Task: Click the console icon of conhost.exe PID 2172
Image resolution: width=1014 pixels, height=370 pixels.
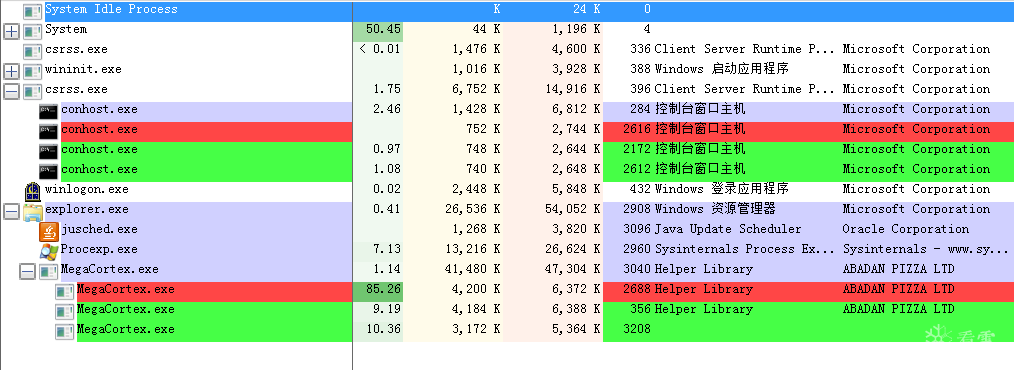Action: pos(49,151)
